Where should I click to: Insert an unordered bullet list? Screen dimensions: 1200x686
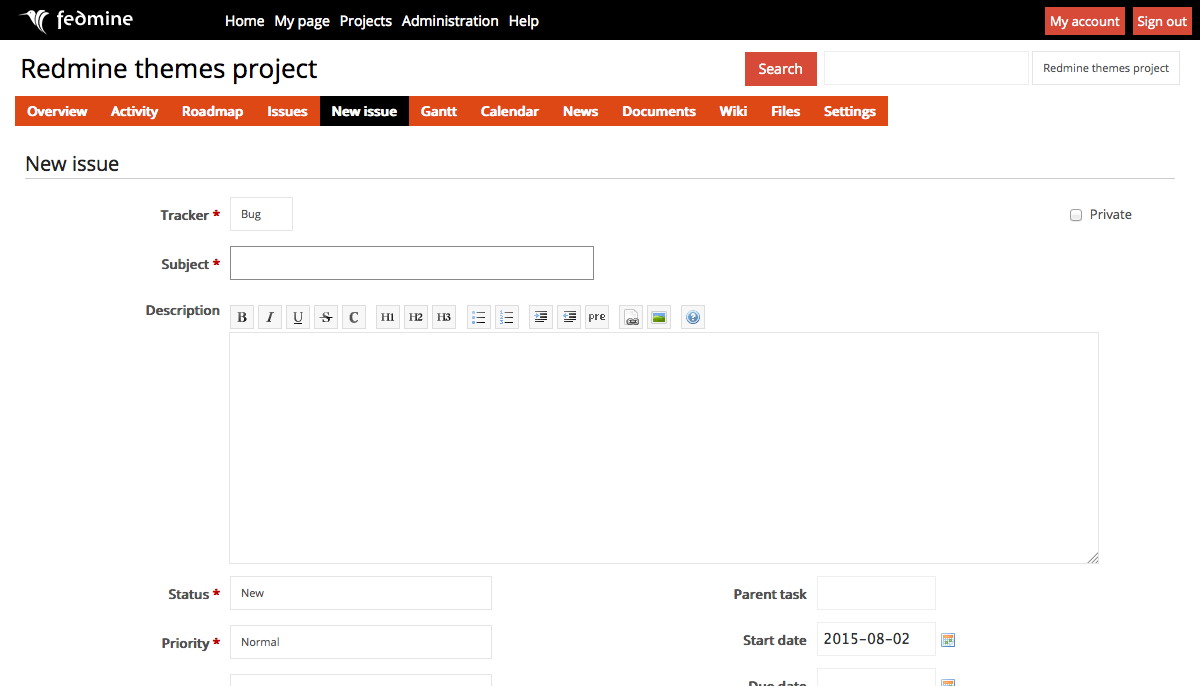tap(479, 317)
